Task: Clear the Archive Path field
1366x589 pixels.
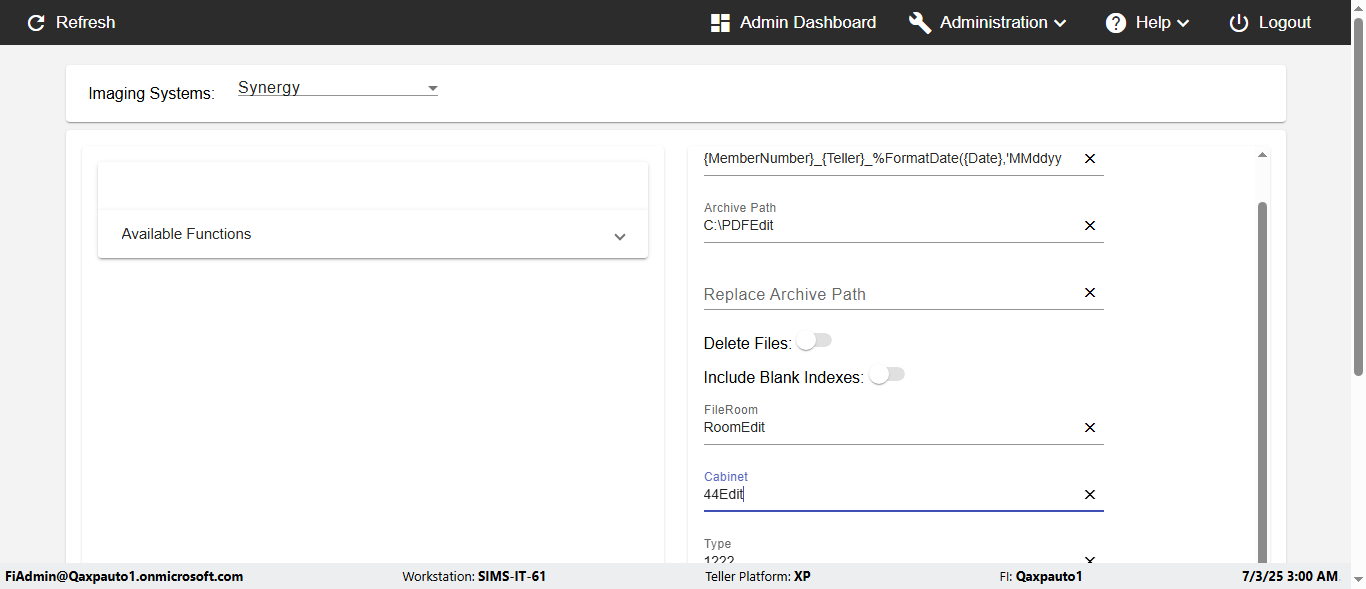Action: coord(1090,226)
